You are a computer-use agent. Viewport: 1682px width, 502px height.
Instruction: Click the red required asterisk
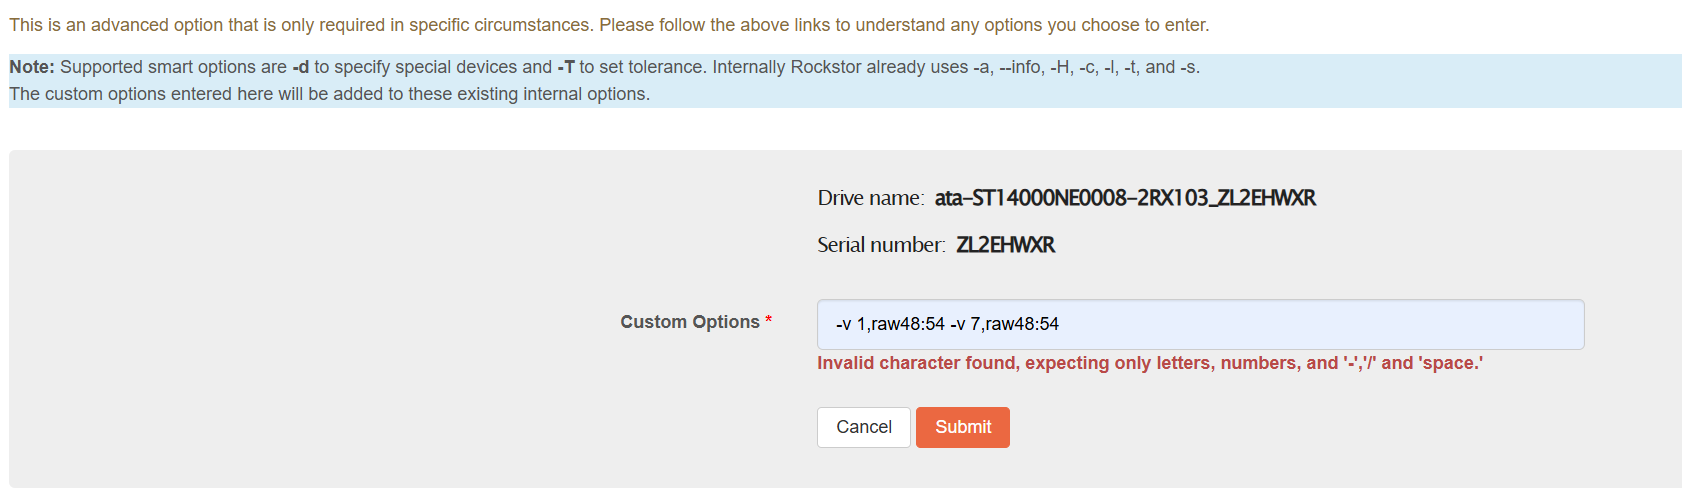[x=768, y=321]
